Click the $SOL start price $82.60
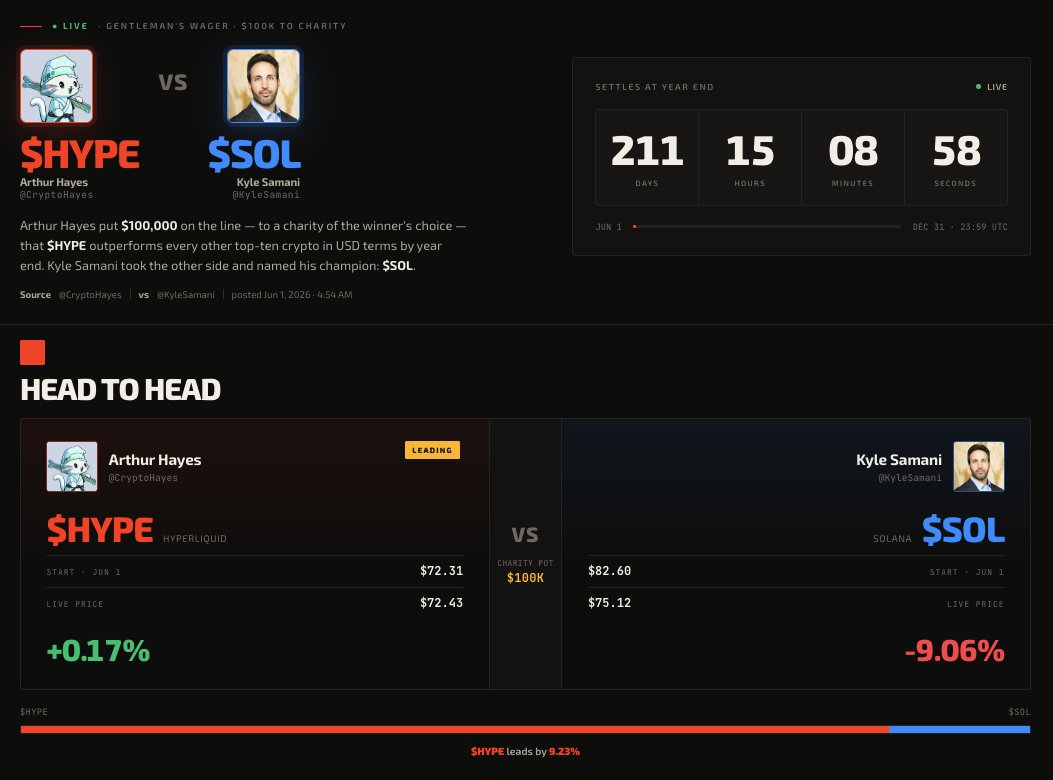 click(610, 571)
